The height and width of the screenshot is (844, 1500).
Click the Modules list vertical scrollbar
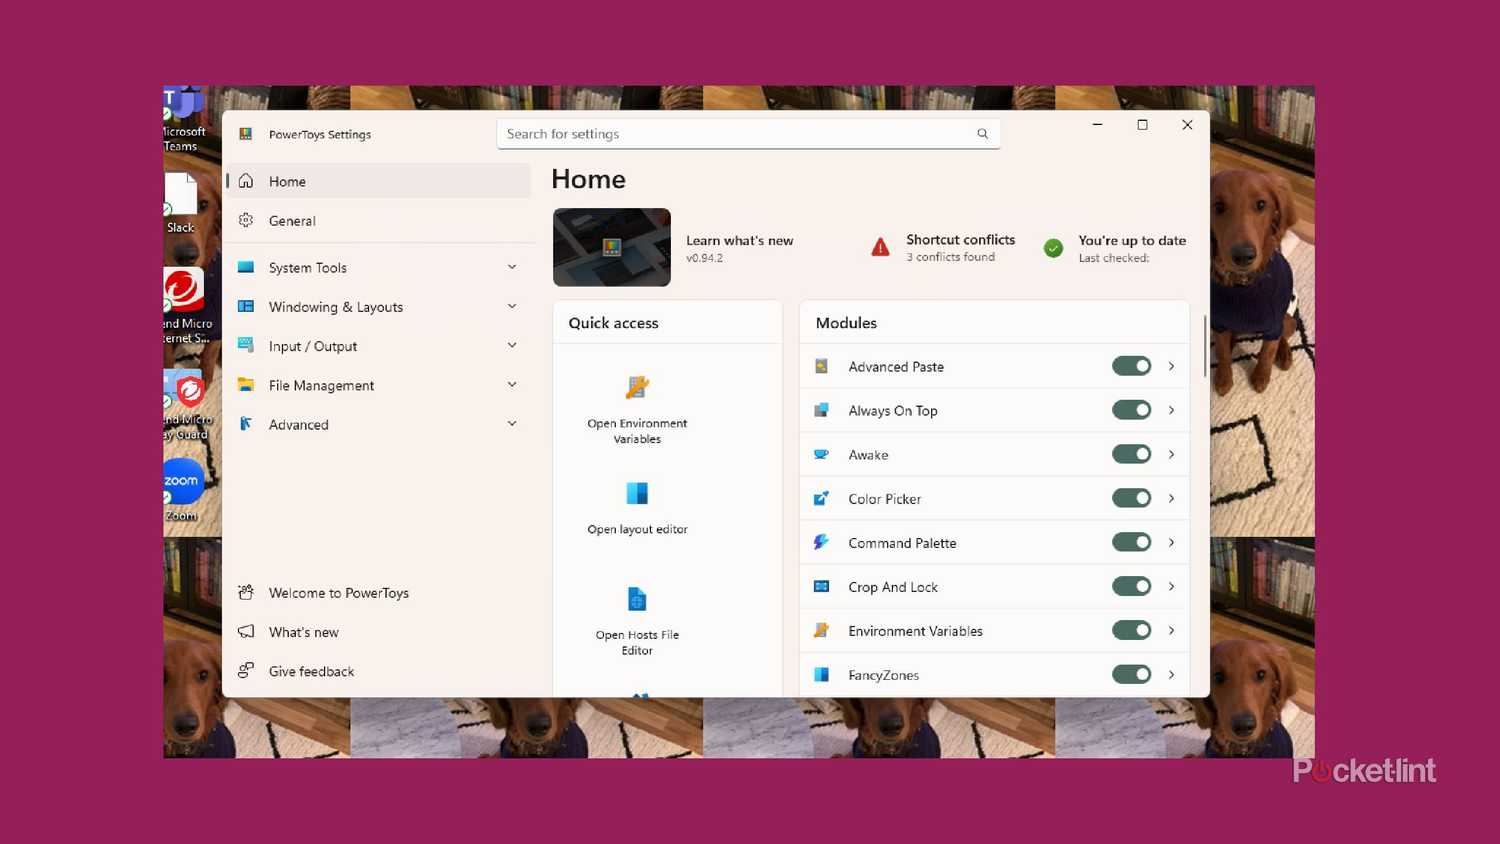1204,347
